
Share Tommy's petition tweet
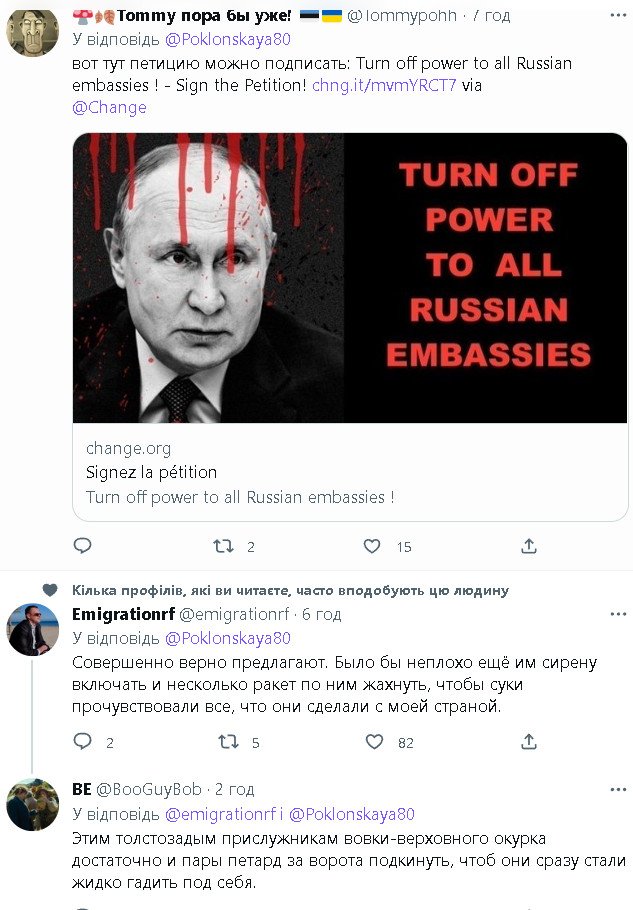[529, 546]
